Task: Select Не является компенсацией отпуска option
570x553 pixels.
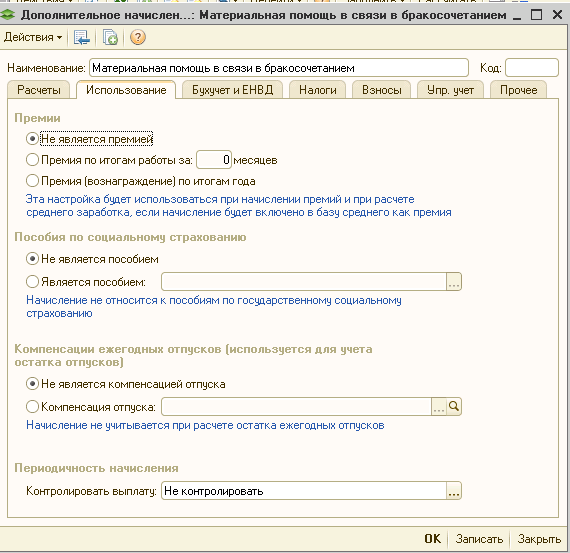Action: (x=32, y=384)
